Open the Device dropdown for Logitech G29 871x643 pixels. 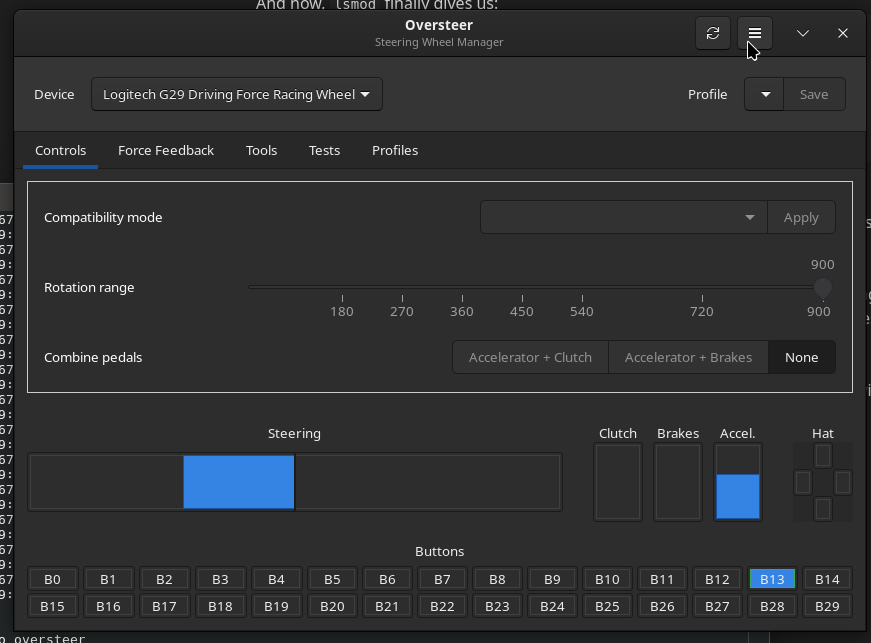click(x=237, y=95)
